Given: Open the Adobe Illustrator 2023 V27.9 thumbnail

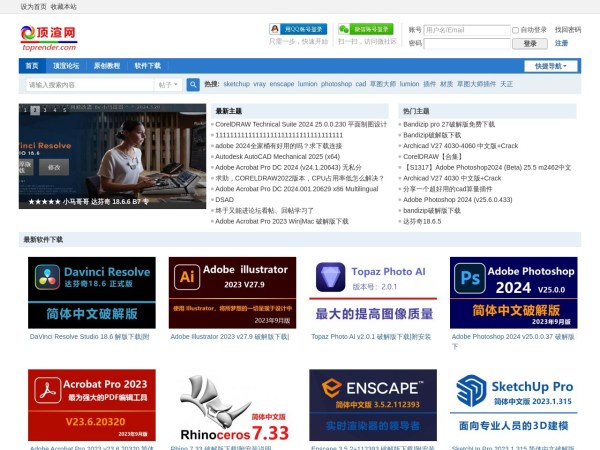Looking at the screenshot, I should pos(232,293).
